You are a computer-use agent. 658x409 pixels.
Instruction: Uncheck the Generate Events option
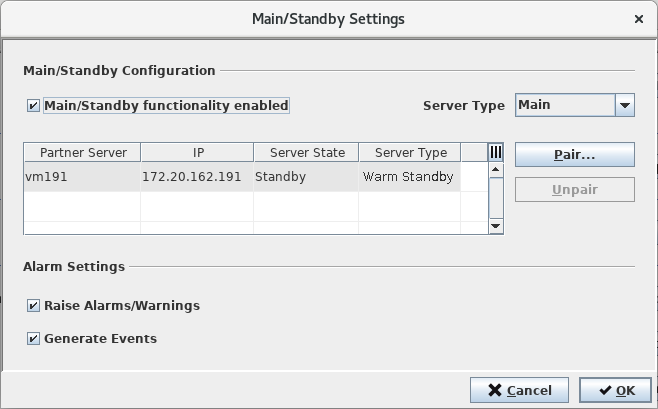click(x=34, y=339)
